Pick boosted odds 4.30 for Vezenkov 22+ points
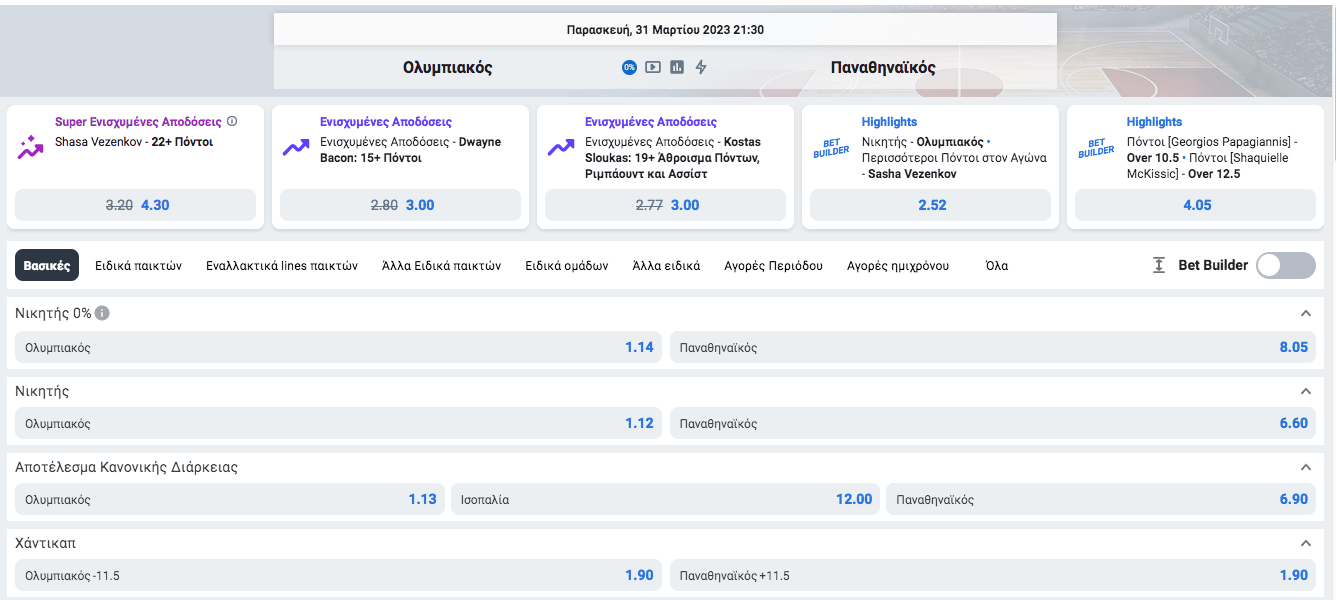Image resolution: width=1336 pixels, height=600 pixels. [x=136, y=205]
